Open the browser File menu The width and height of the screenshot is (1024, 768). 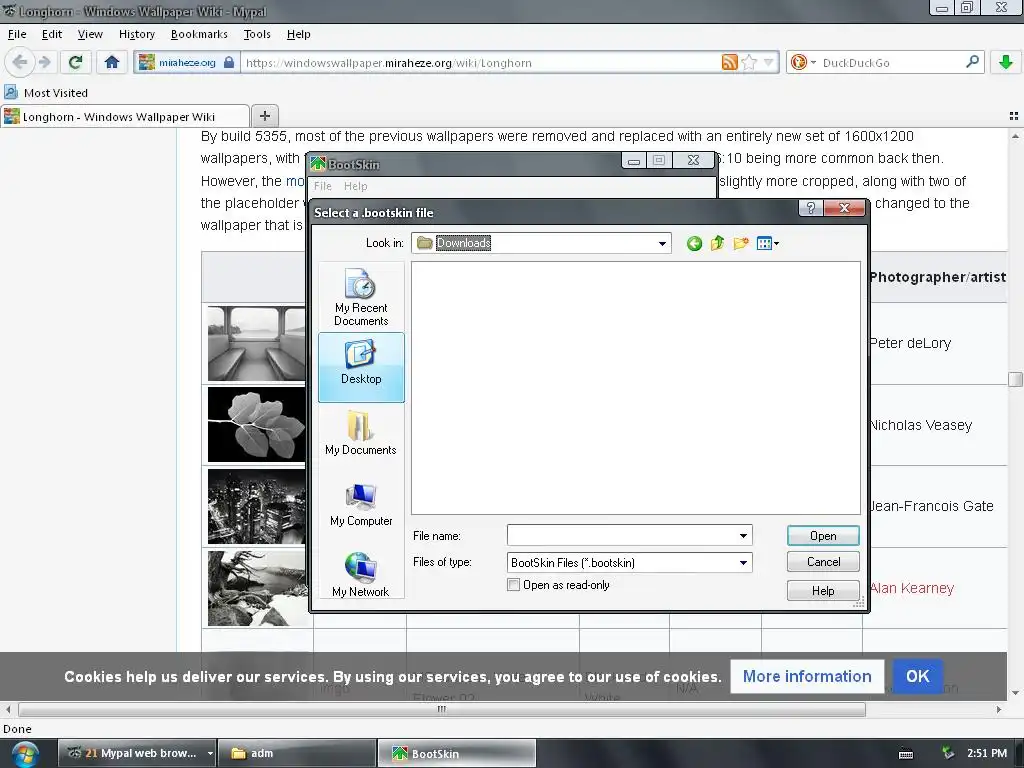[x=17, y=34]
